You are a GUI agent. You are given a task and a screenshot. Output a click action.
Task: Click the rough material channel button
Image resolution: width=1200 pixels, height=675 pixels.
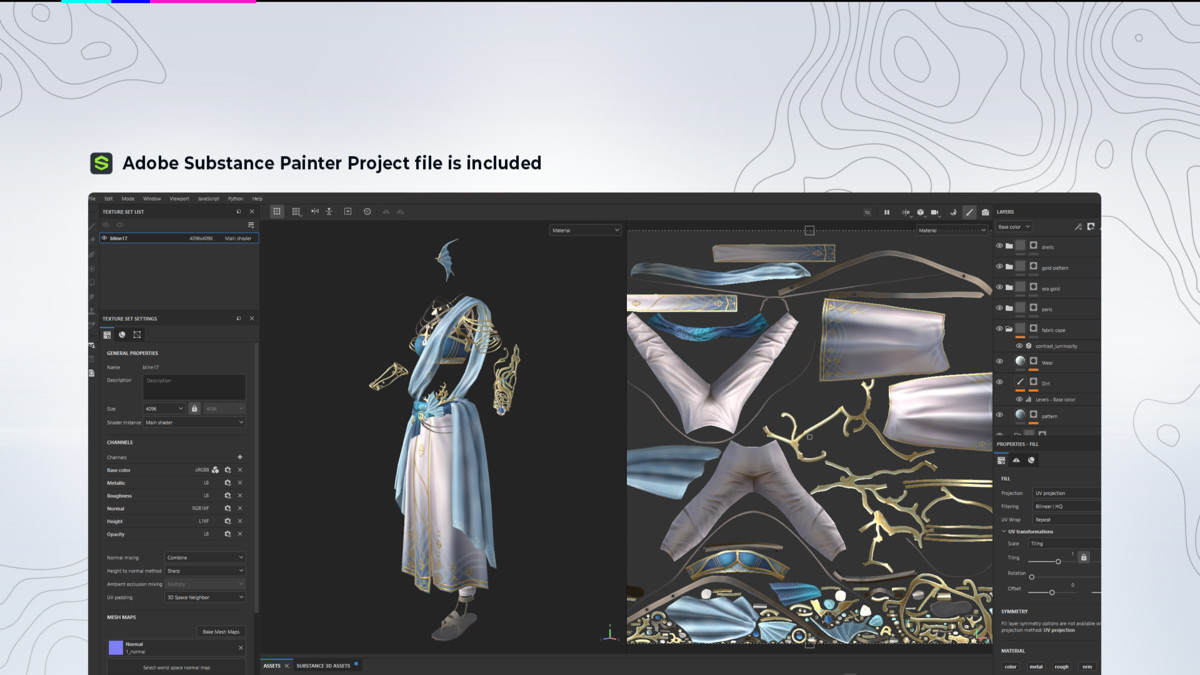[1061, 666]
